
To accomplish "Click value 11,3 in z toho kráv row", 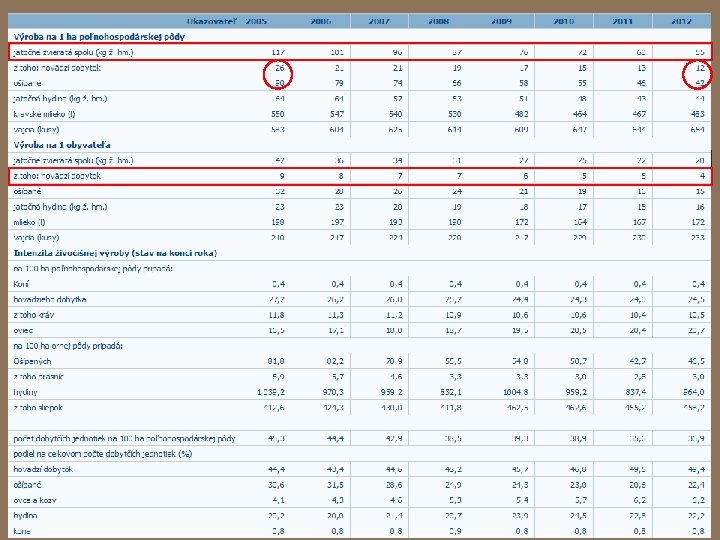I will (x=337, y=315).
